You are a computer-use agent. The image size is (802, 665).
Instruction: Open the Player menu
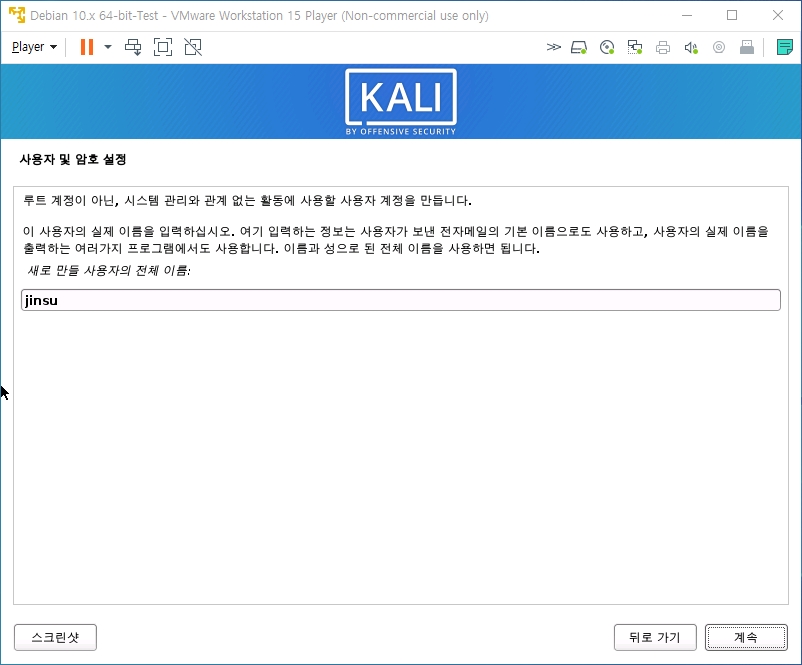pos(34,47)
